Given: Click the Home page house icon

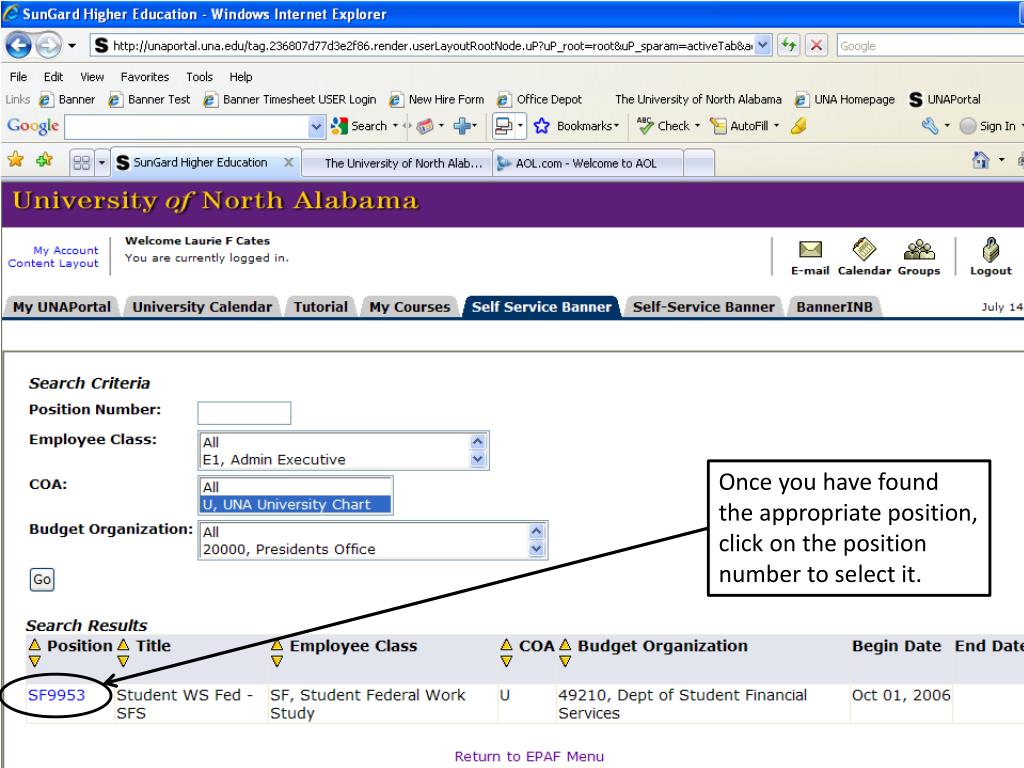Looking at the screenshot, I should pyautogui.click(x=980, y=160).
